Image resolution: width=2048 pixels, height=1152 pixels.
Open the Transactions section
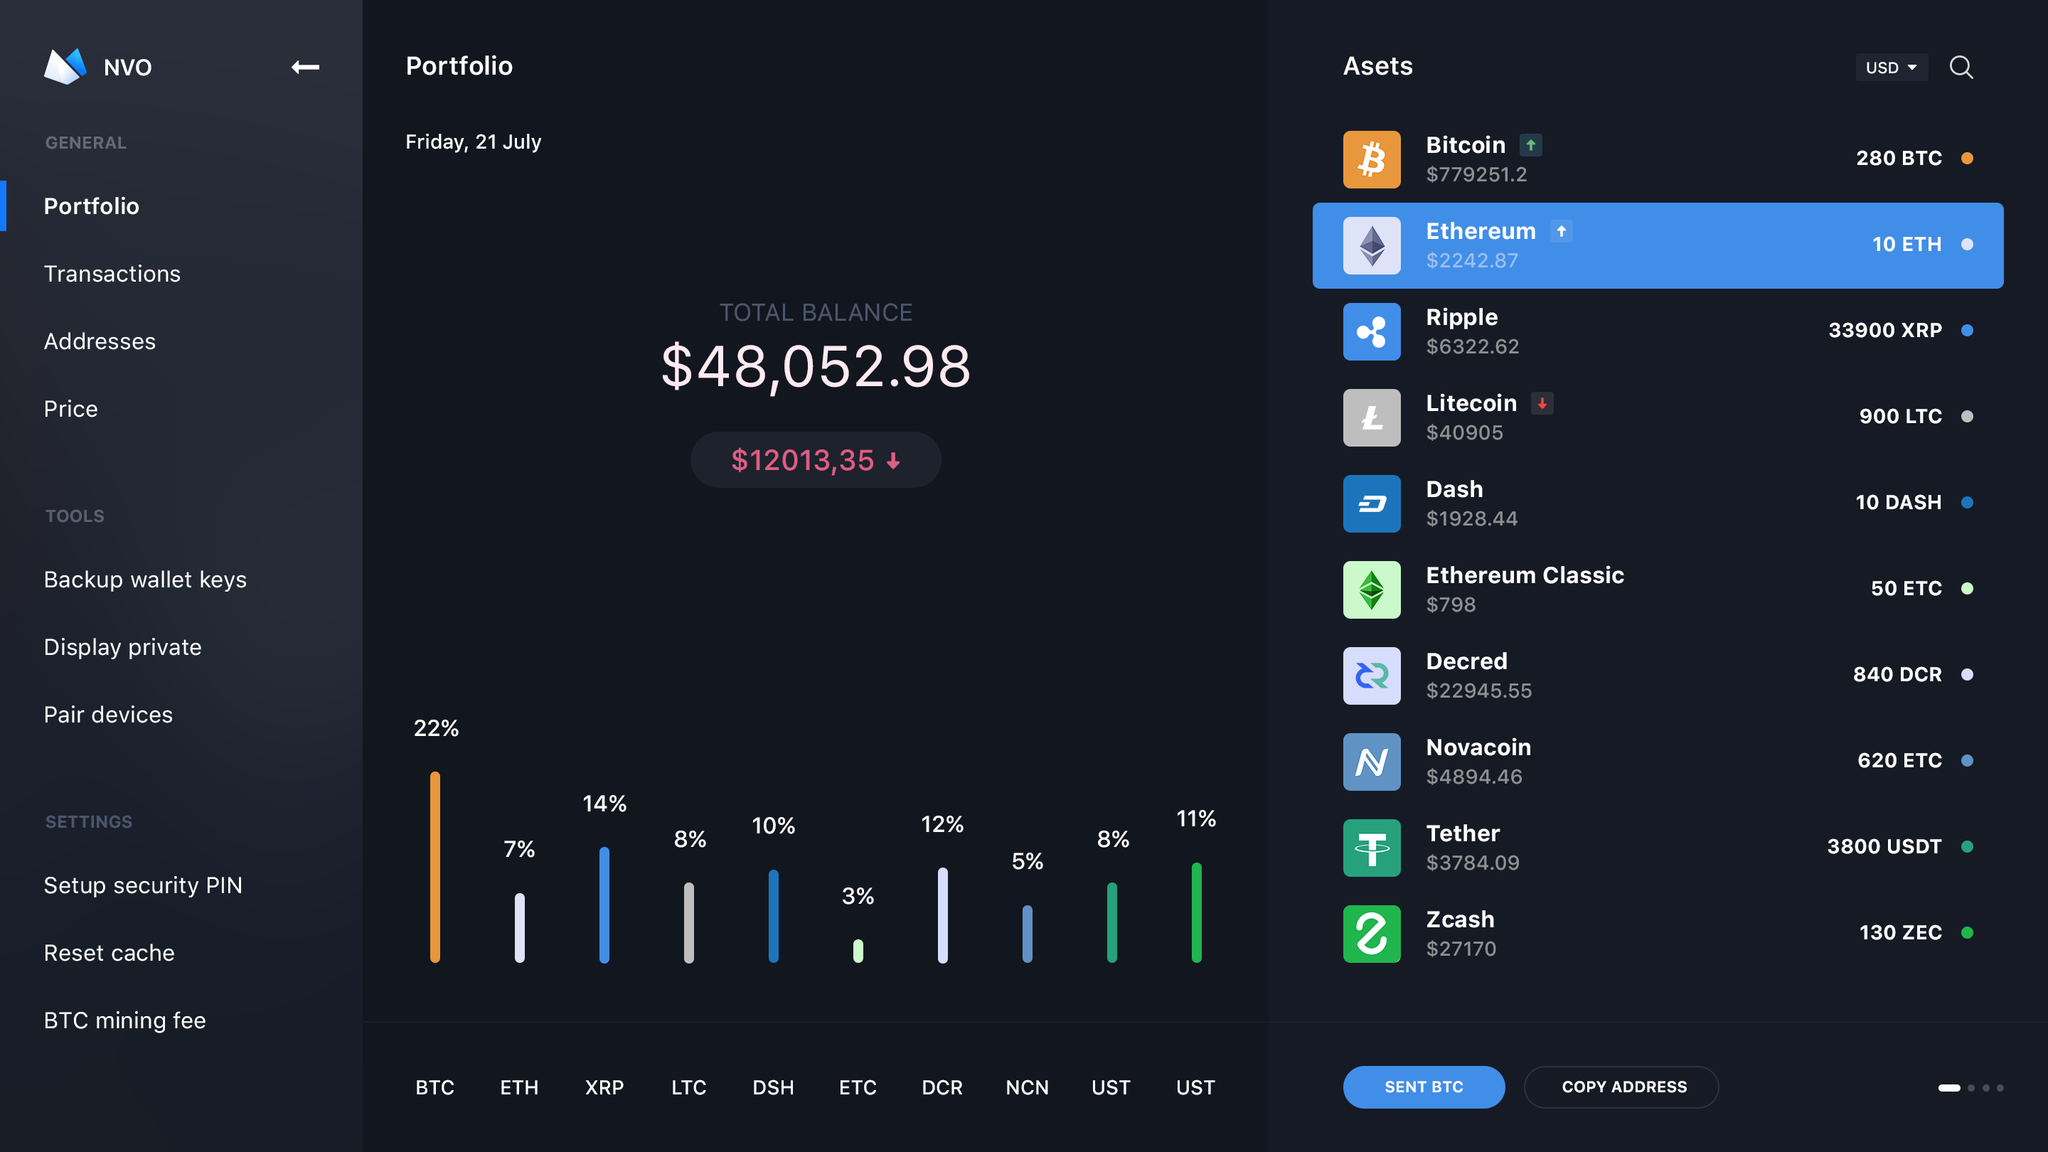click(x=112, y=274)
